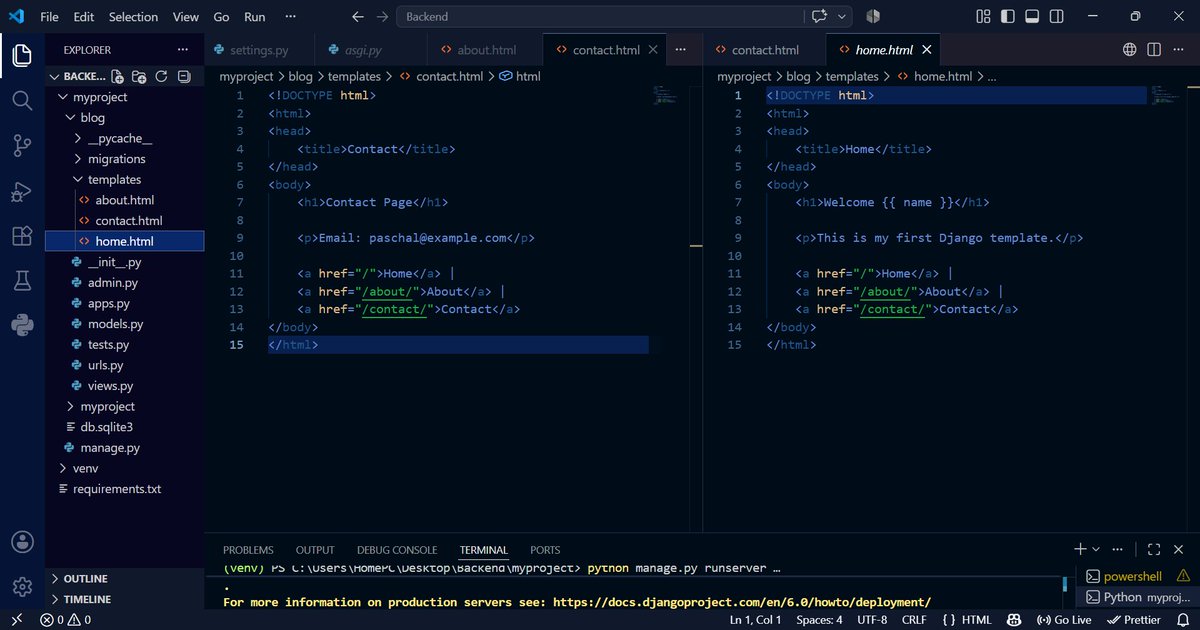This screenshot has width=1200, height=630.
Task: Switch to the settings.py tab
Action: [x=258, y=49]
